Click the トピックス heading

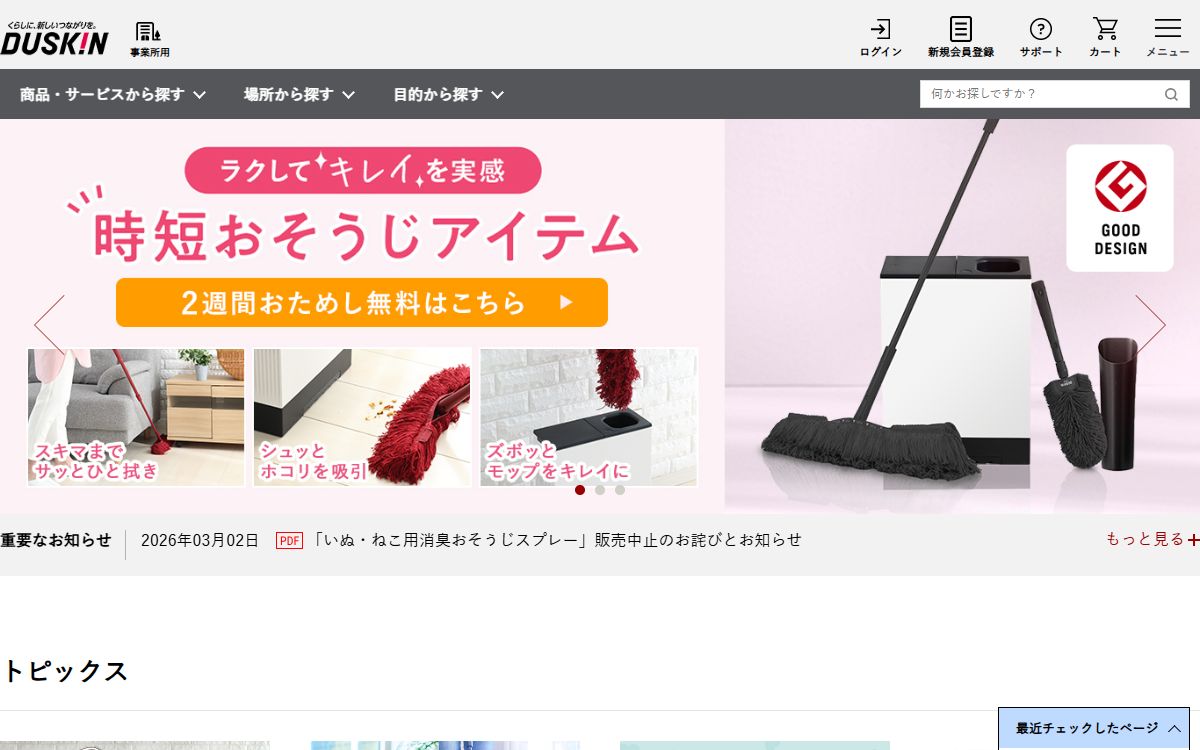click(65, 671)
